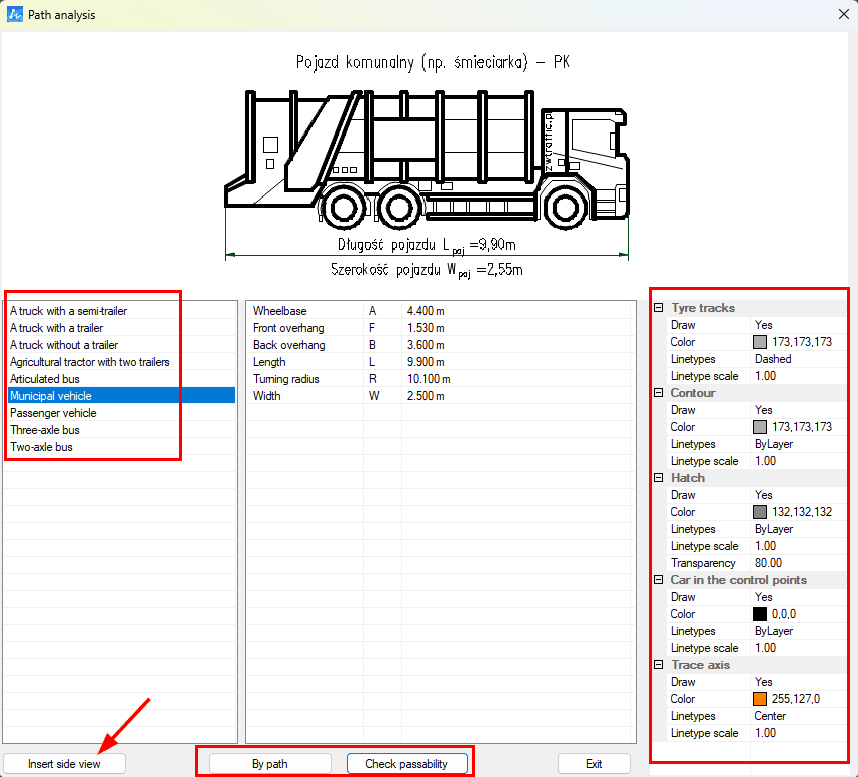The height and width of the screenshot is (777, 858).
Task: Select Wheelbase value 4.400 m
Action: (426, 311)
